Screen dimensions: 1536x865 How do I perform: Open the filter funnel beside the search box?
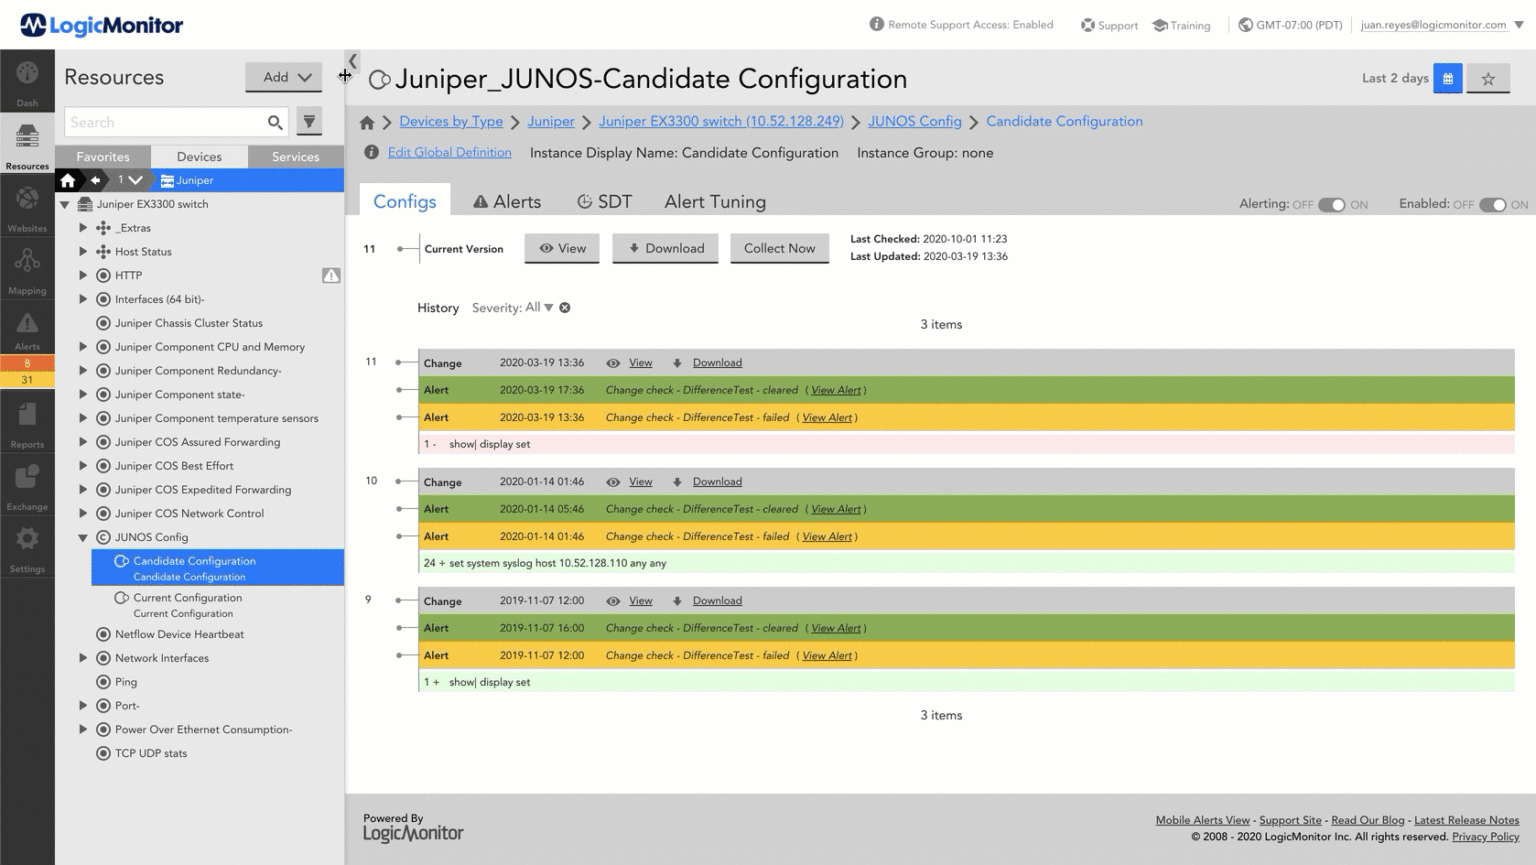pyautogui.click(x=309, y=121)
